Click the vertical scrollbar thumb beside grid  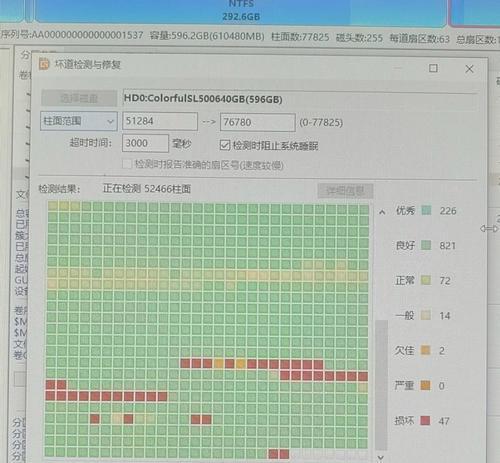[381, 385]
